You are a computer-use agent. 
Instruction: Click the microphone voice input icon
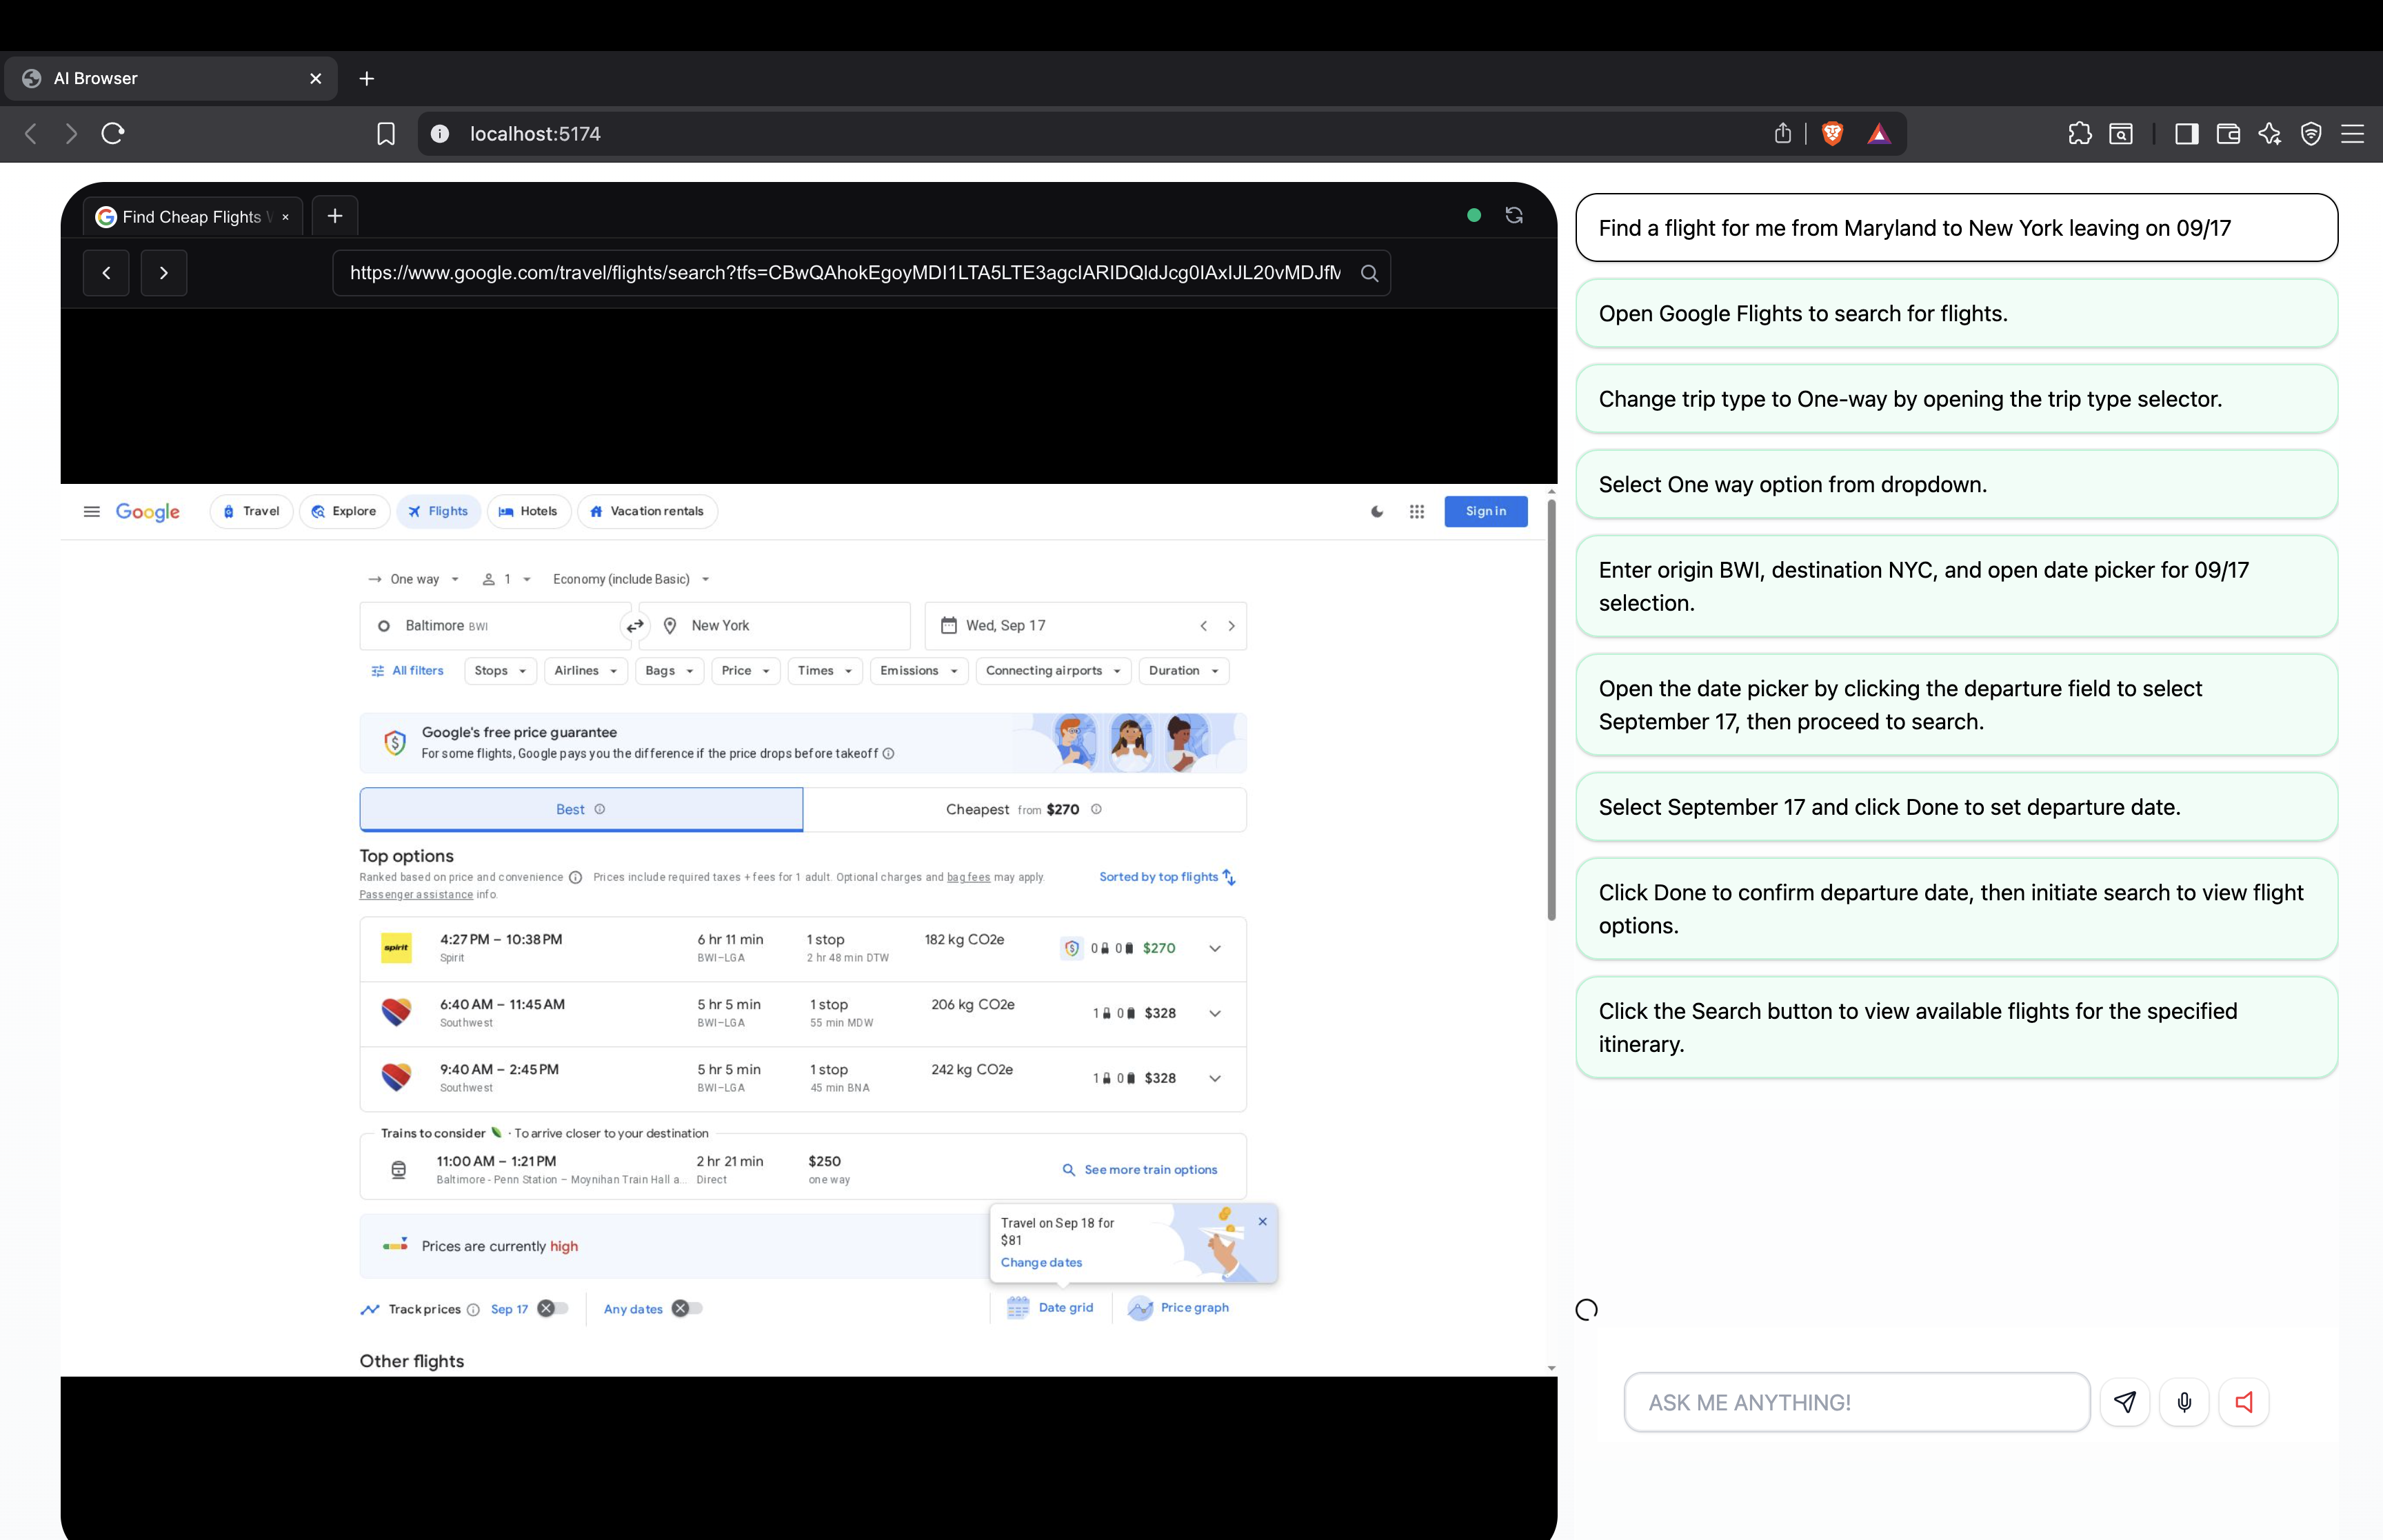click(x=2184, y=1402)
